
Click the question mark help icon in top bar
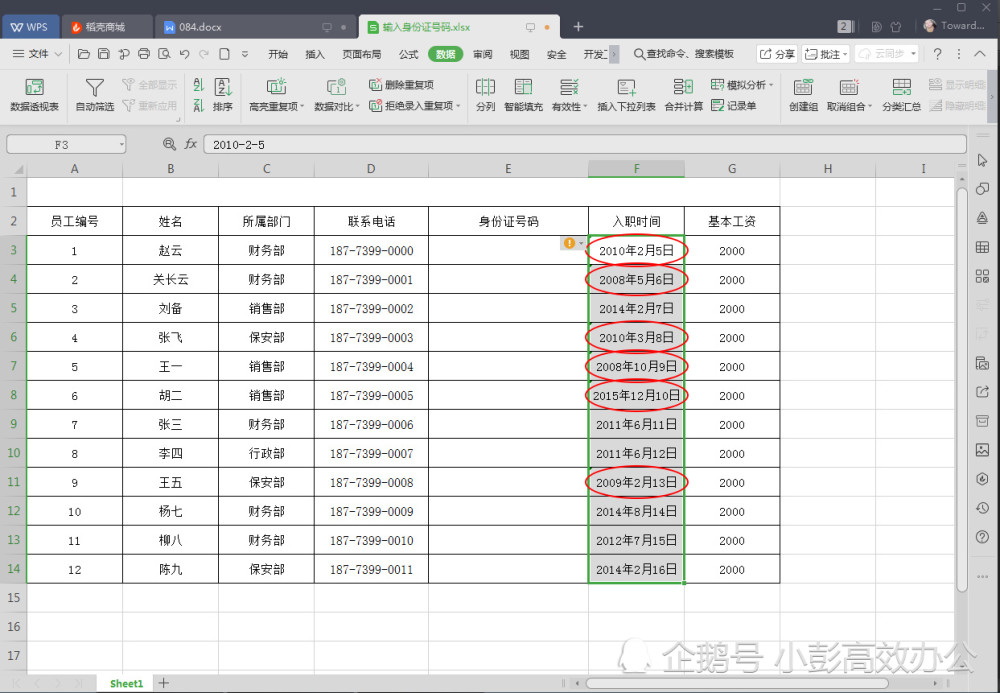[937, 54]
